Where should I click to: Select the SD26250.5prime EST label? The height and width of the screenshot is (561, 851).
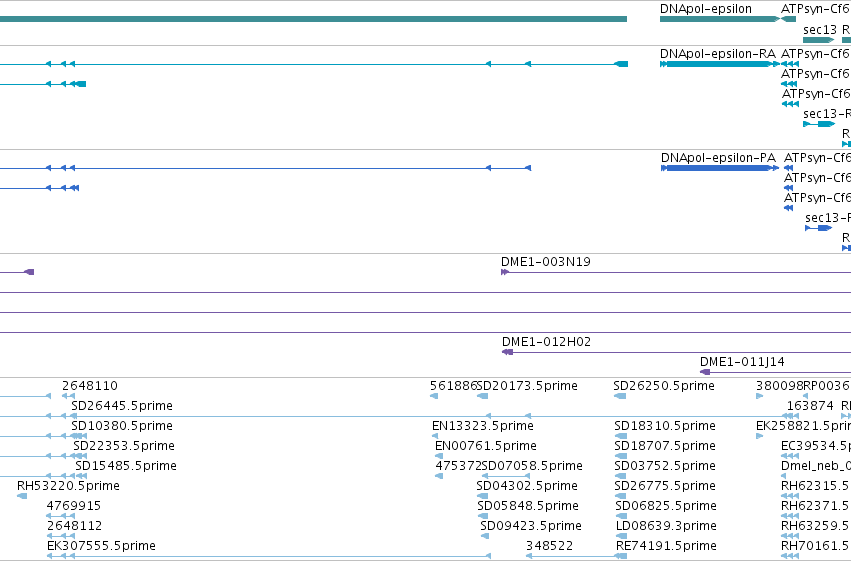[664, 386]
